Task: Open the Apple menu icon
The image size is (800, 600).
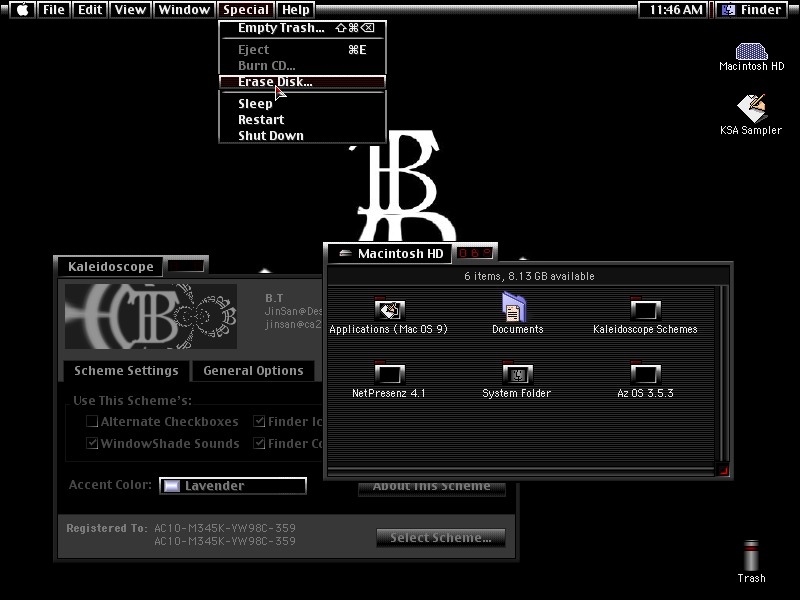Action: click(x=22, y=10)
